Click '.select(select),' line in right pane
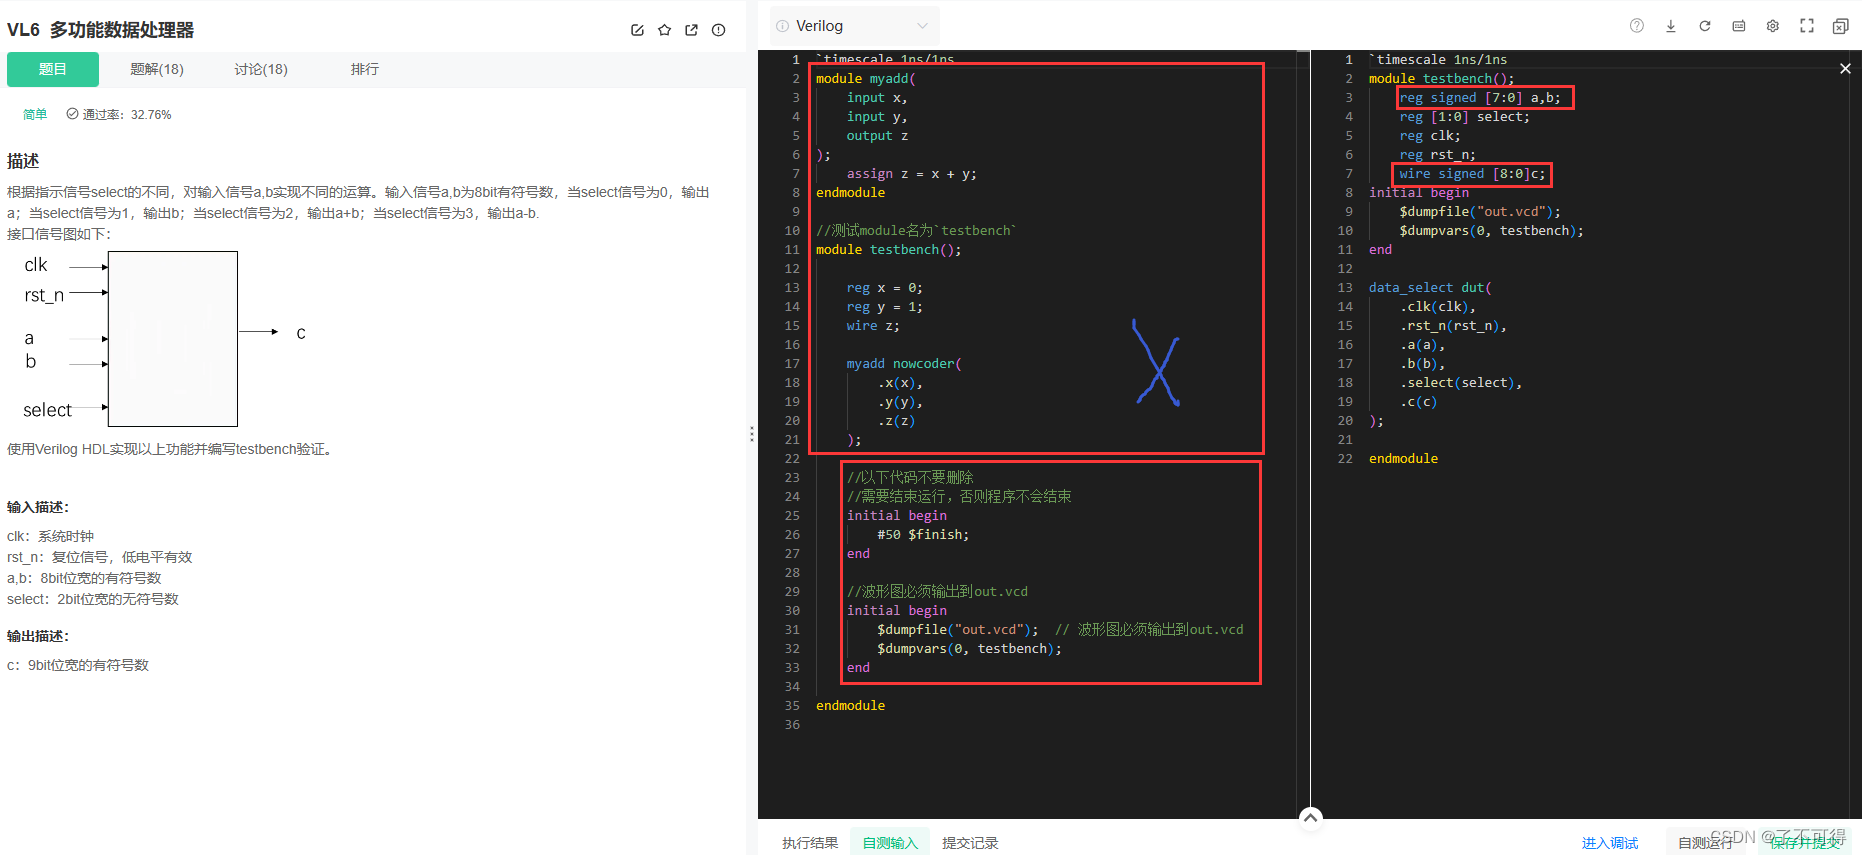Viewport: 1862px width, 855px height. [x=1461, y=383]
